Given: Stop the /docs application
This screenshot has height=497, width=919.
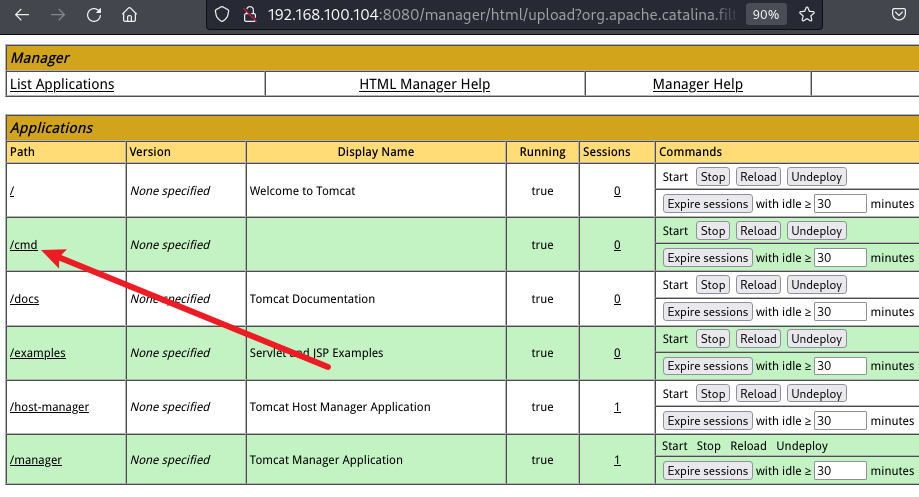Looking at the screenshot, I should (x=712, y=285).
